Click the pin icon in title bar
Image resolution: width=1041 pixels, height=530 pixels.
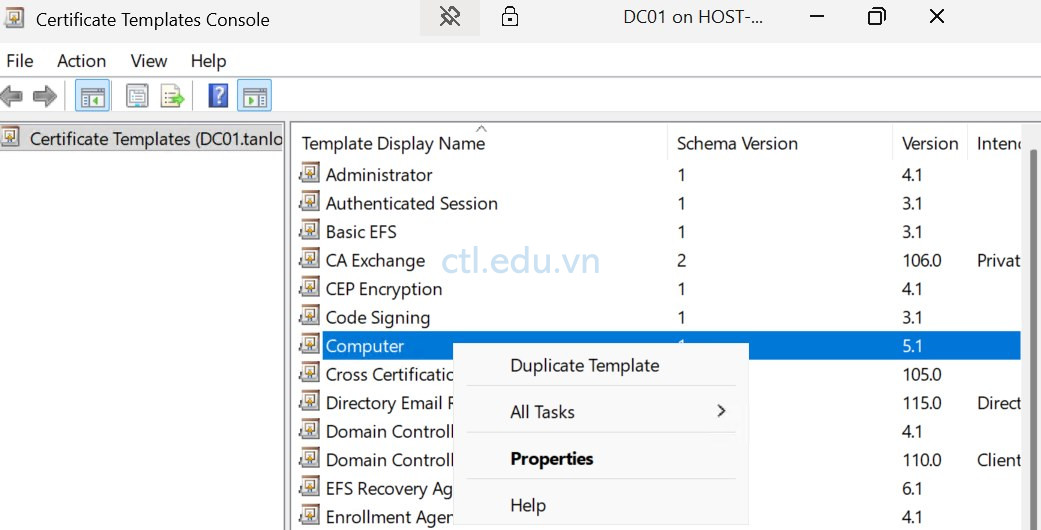(450, 17)
